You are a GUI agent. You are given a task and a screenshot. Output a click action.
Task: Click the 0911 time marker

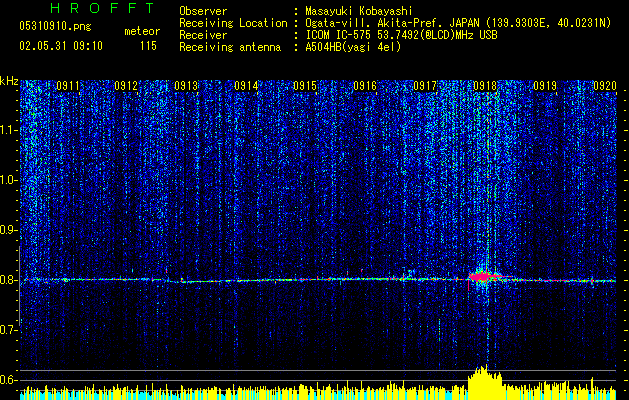(x=68, y=86)
